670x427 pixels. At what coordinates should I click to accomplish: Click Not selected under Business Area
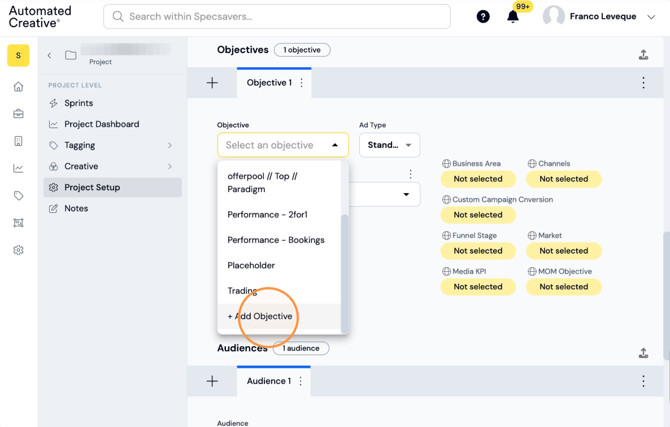pyautogui.click(x=478, y=179)
